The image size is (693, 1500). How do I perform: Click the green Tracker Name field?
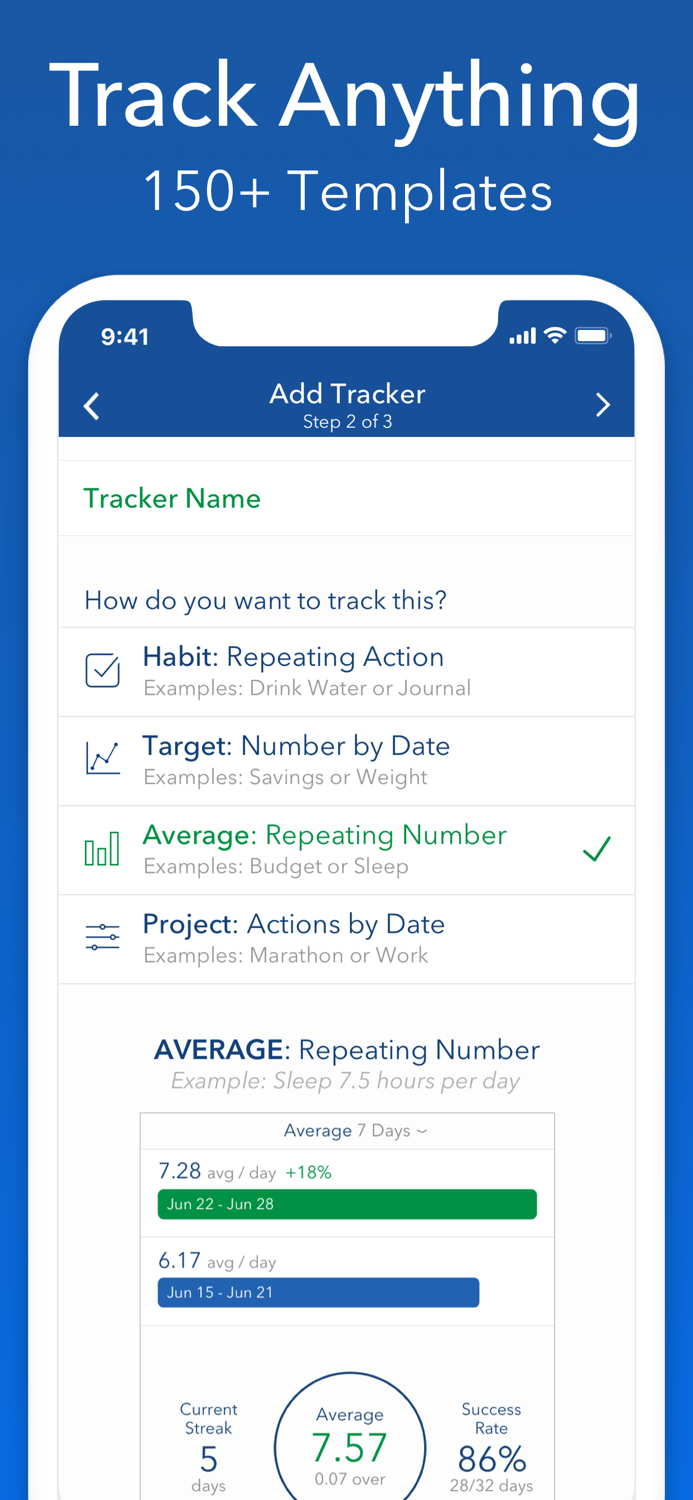click(172, 498)
